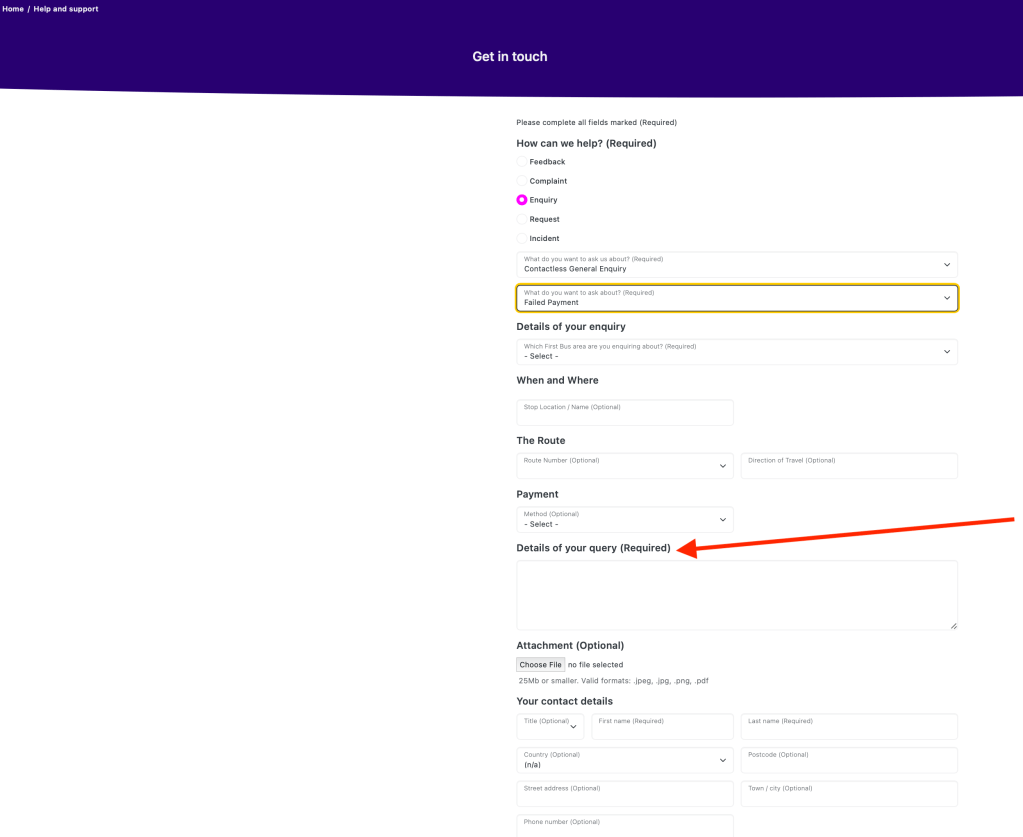
Task: Select the Feedback radio option
Action: 522,162
